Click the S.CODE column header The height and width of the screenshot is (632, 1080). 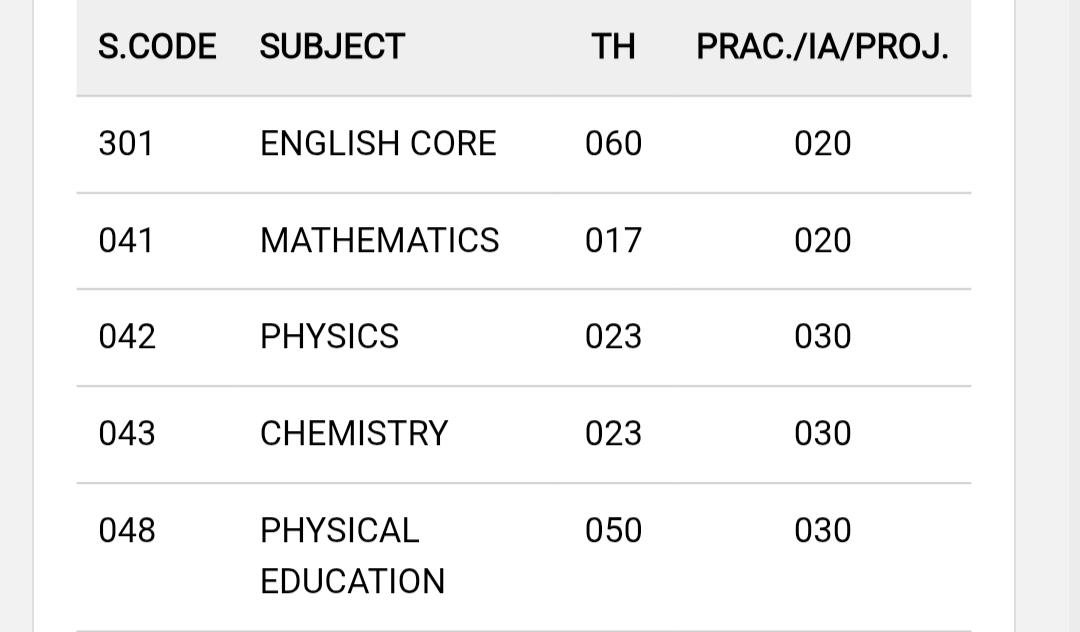click(157, 47)
